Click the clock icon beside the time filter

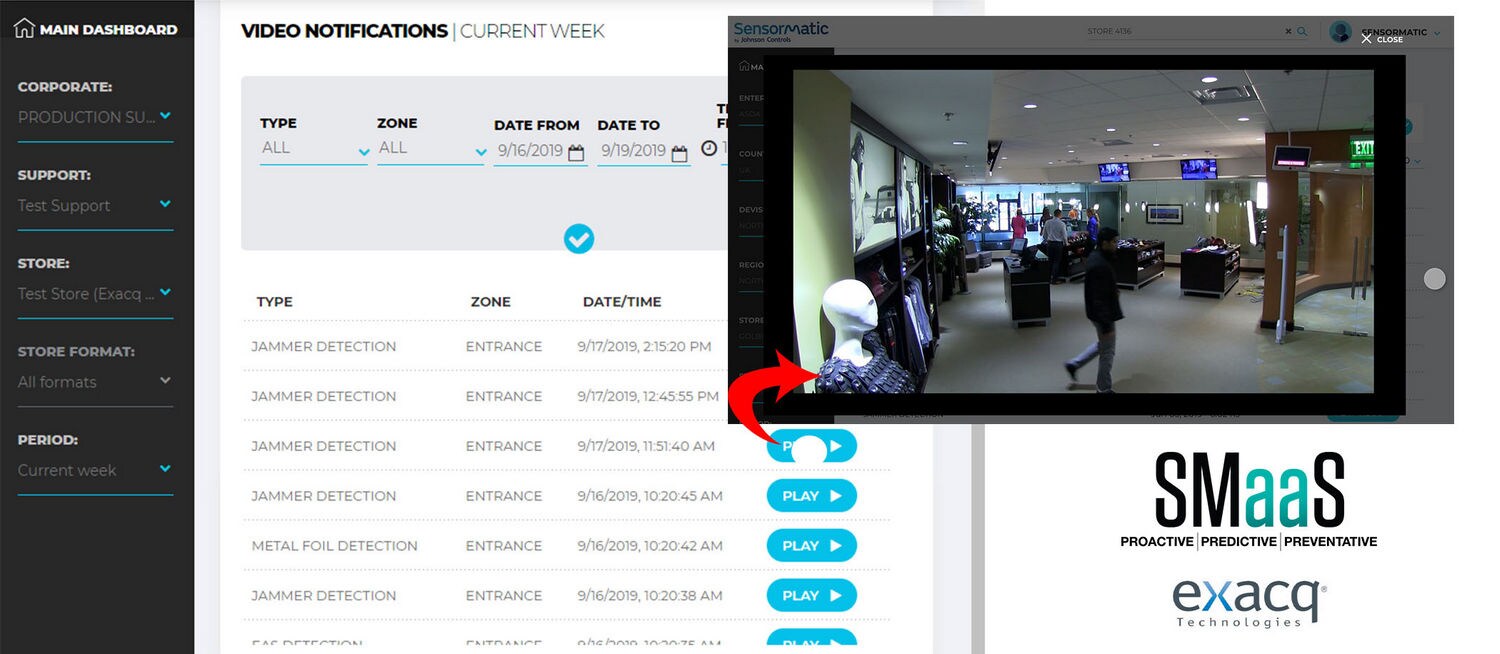pos(709,148)
